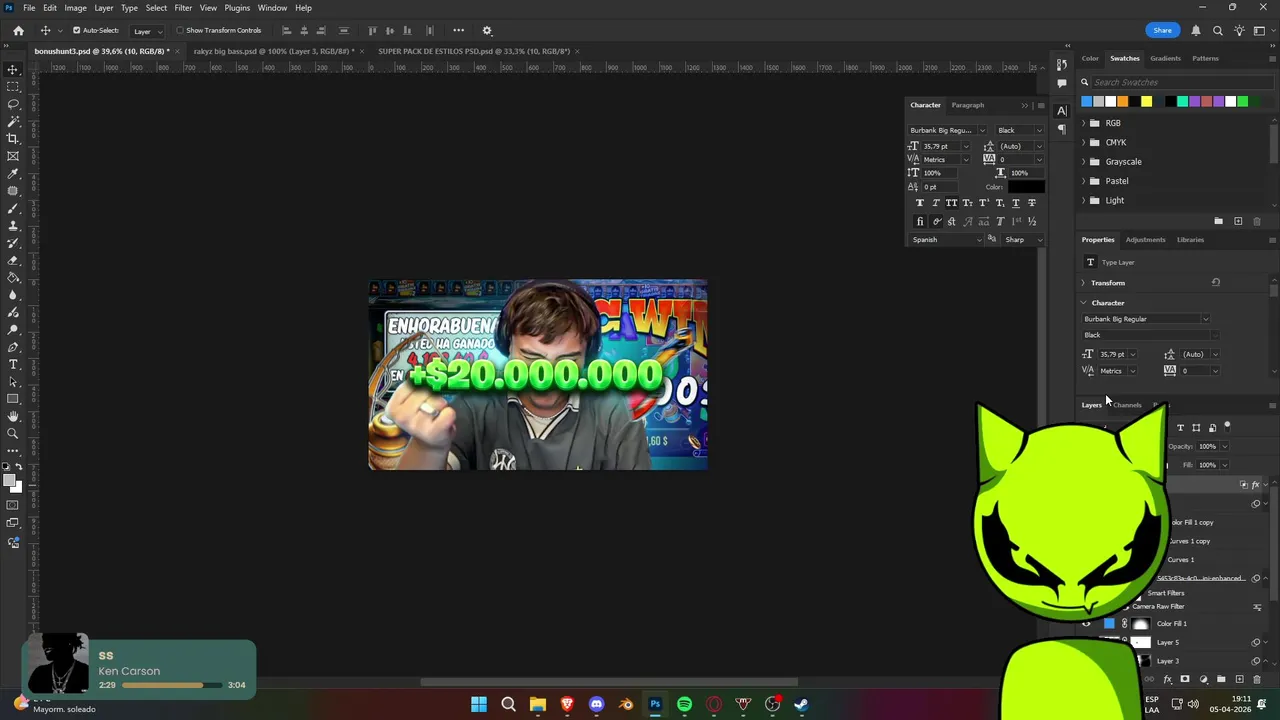Select the Rectangular Marquee tool
Image resolution: width=1280 pixels, height=720 pixels.
coord(13,87)
